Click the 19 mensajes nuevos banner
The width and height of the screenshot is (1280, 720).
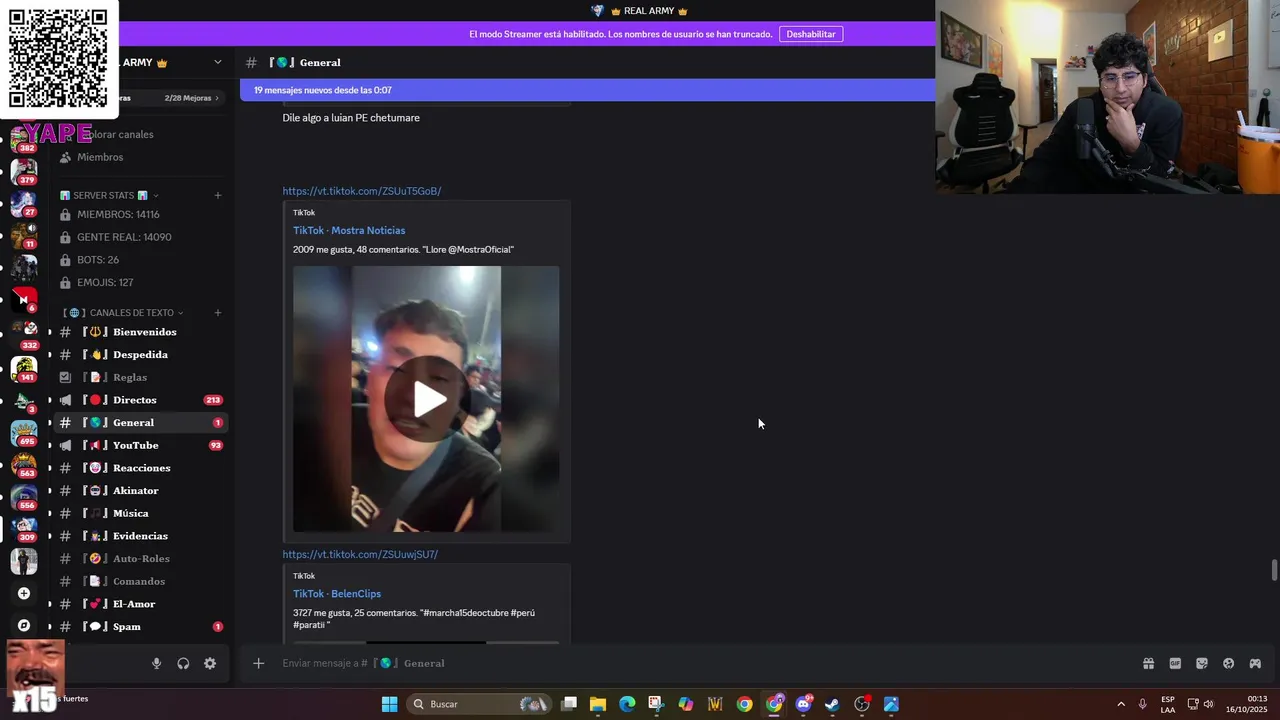(x=587, y=90)
